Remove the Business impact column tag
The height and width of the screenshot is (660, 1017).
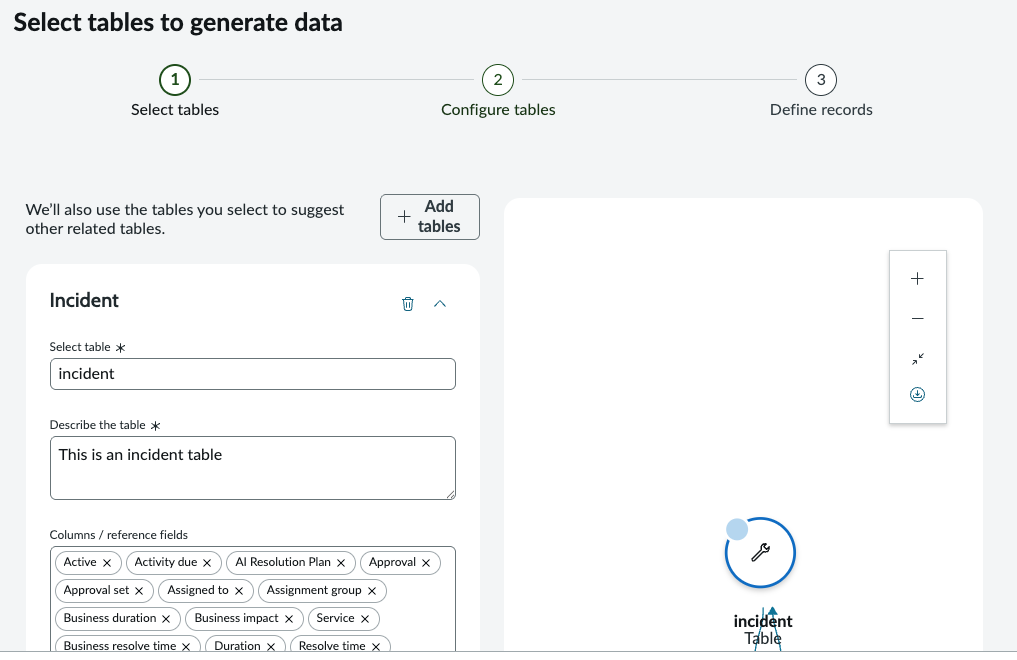[289, 619]
